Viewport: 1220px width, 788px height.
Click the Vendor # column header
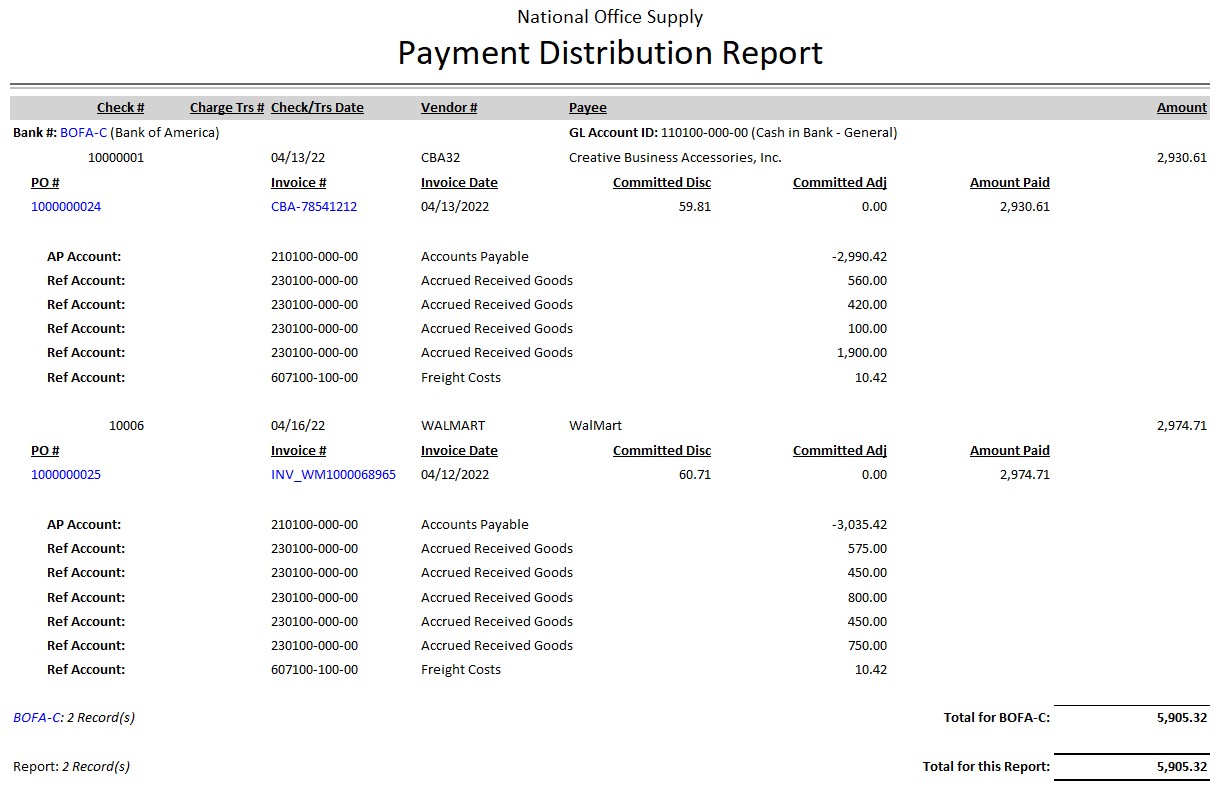pyautogui.click(x=449, y=108)
